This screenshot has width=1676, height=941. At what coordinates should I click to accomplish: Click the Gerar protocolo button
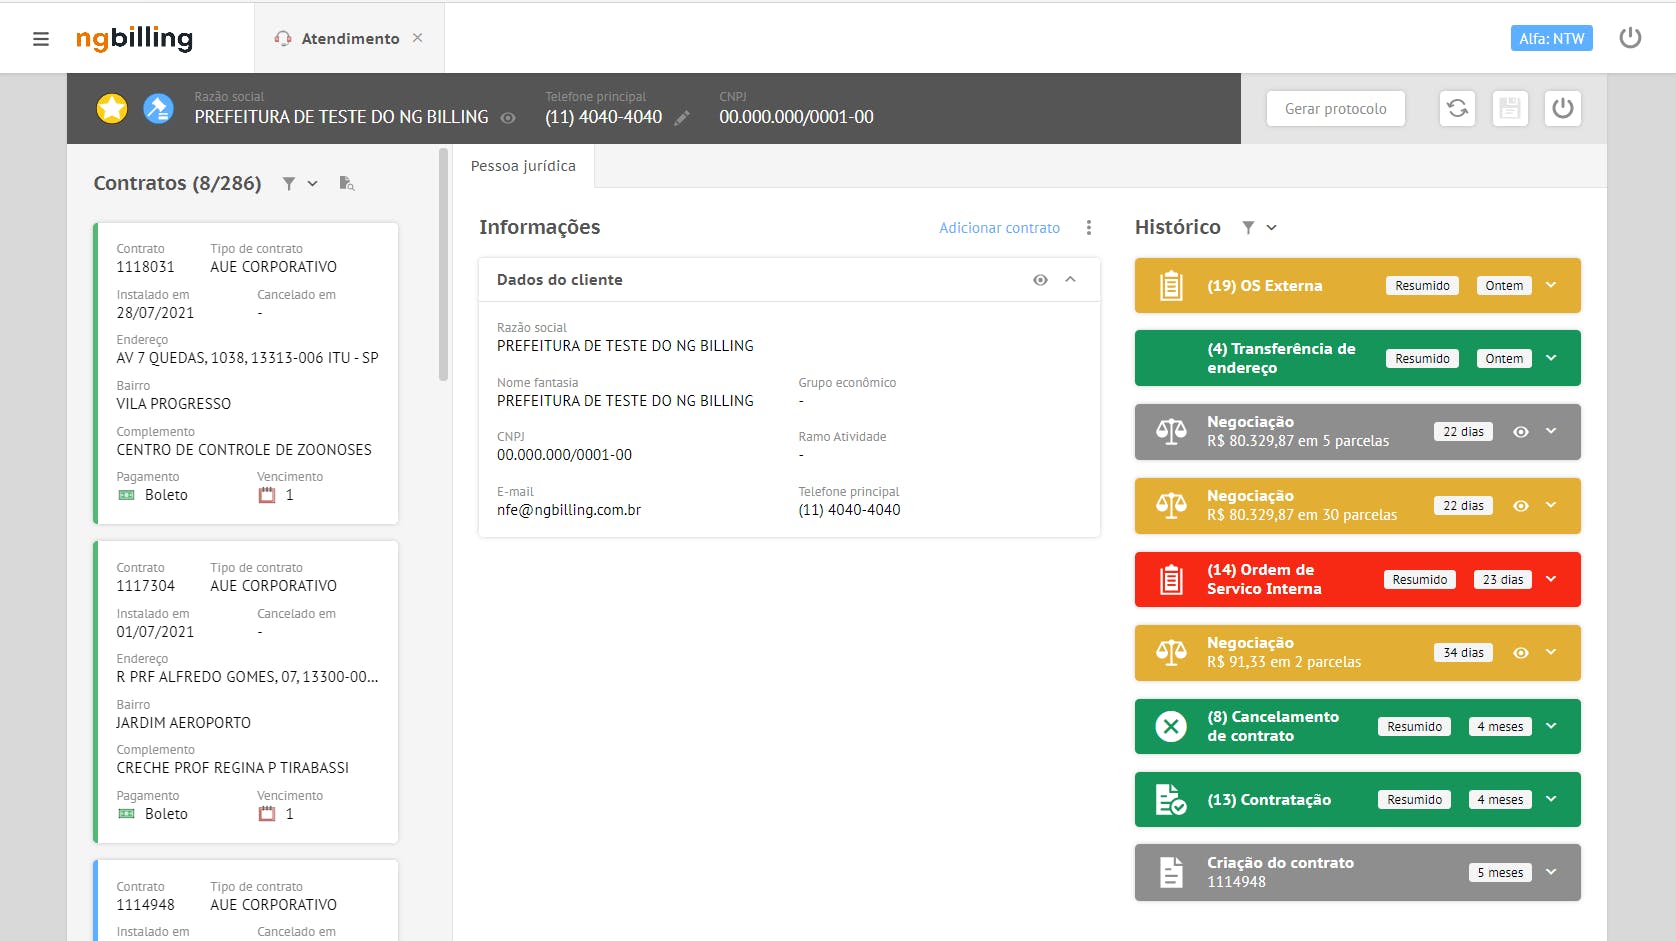coord(1335,108)
